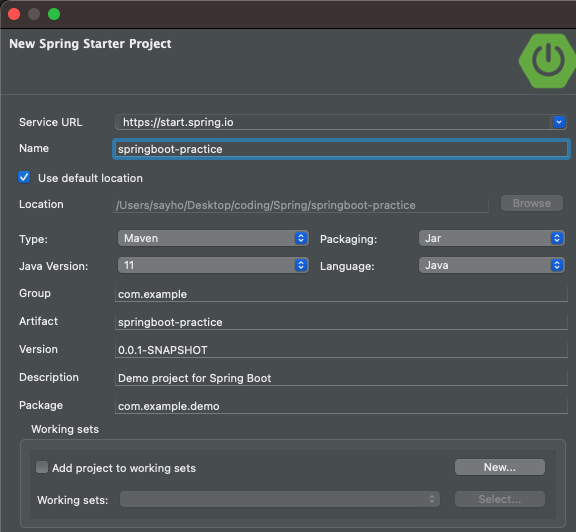Open the Java Version dropdown showing 11

[213, 265]
